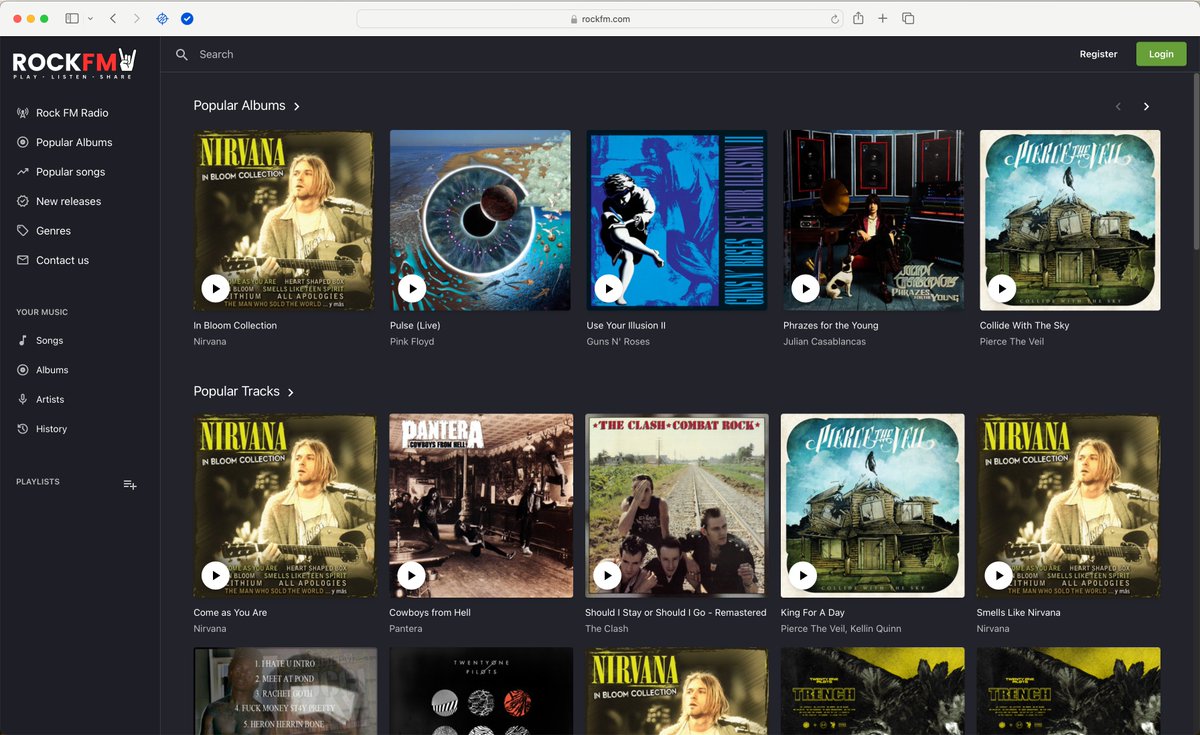This screenshot has width=1200, height=735.
Task: Click the search magnifier icon
Action: tap(182, 54)
